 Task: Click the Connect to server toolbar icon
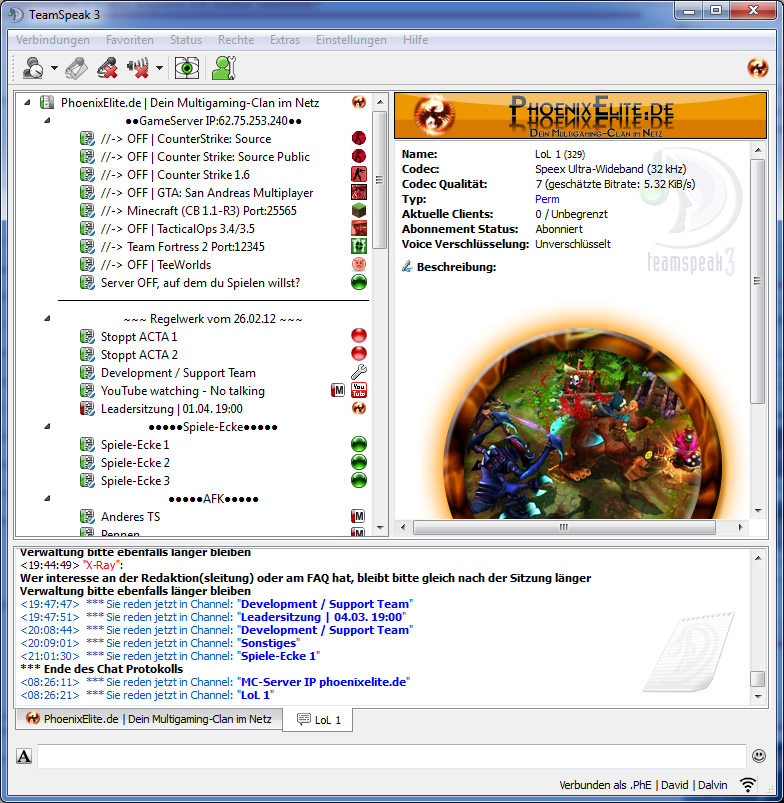pos(33,68)
